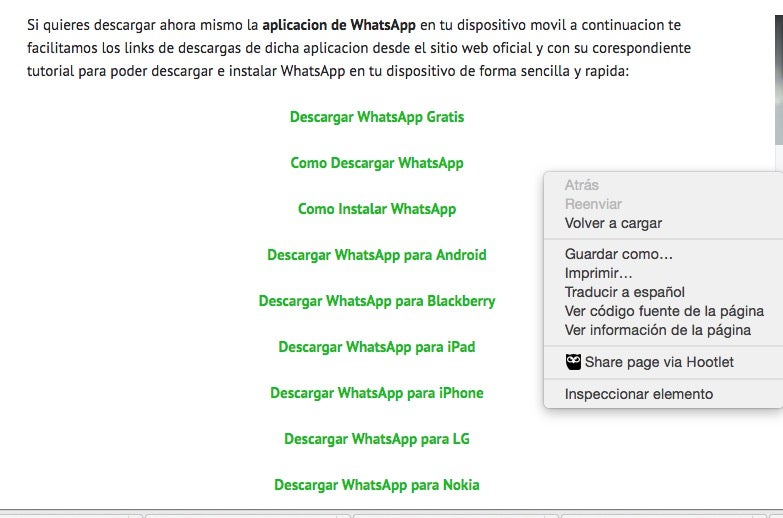Click the Descargar WhatsApp para LG link

tap(377, 439)
